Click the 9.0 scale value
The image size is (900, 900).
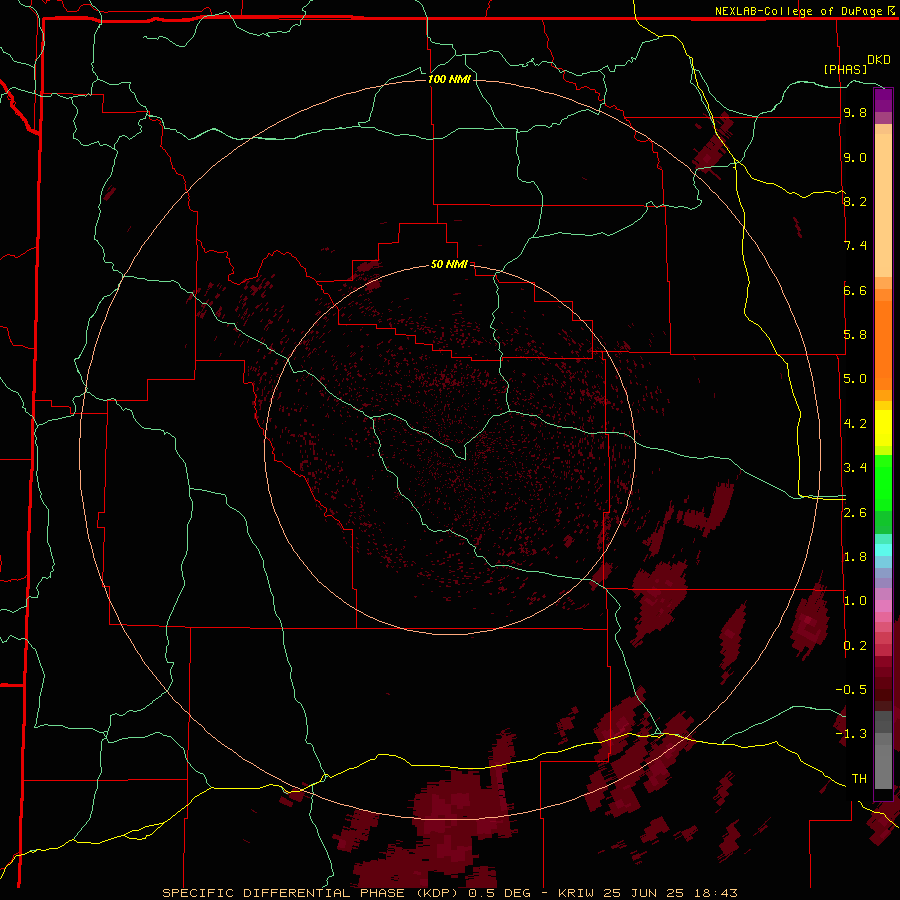point(855,157)
